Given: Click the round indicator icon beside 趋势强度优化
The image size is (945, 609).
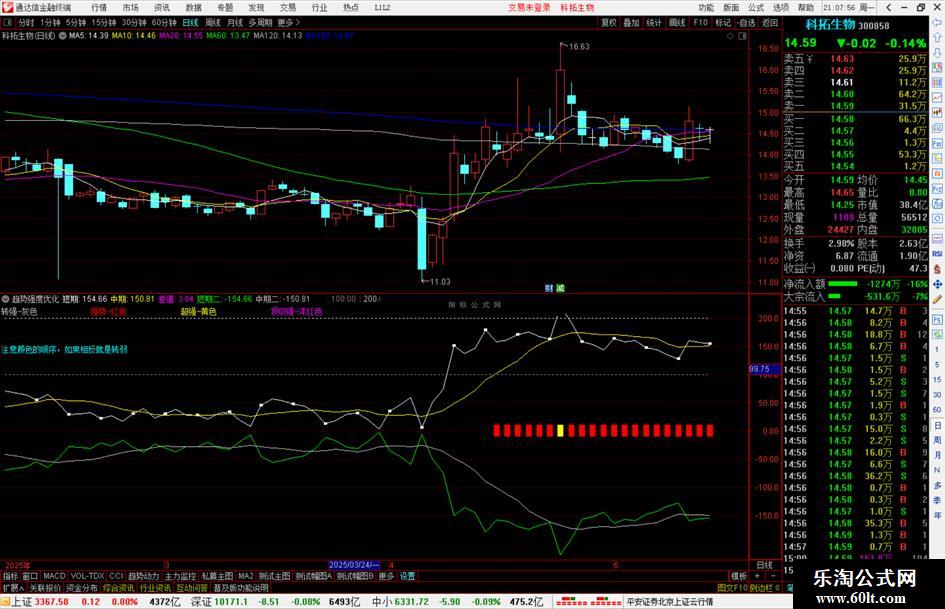Looking at the screenshot, I should 5,298.
